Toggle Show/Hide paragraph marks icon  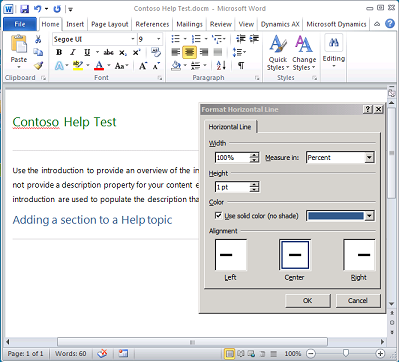(x=241, y=66)
